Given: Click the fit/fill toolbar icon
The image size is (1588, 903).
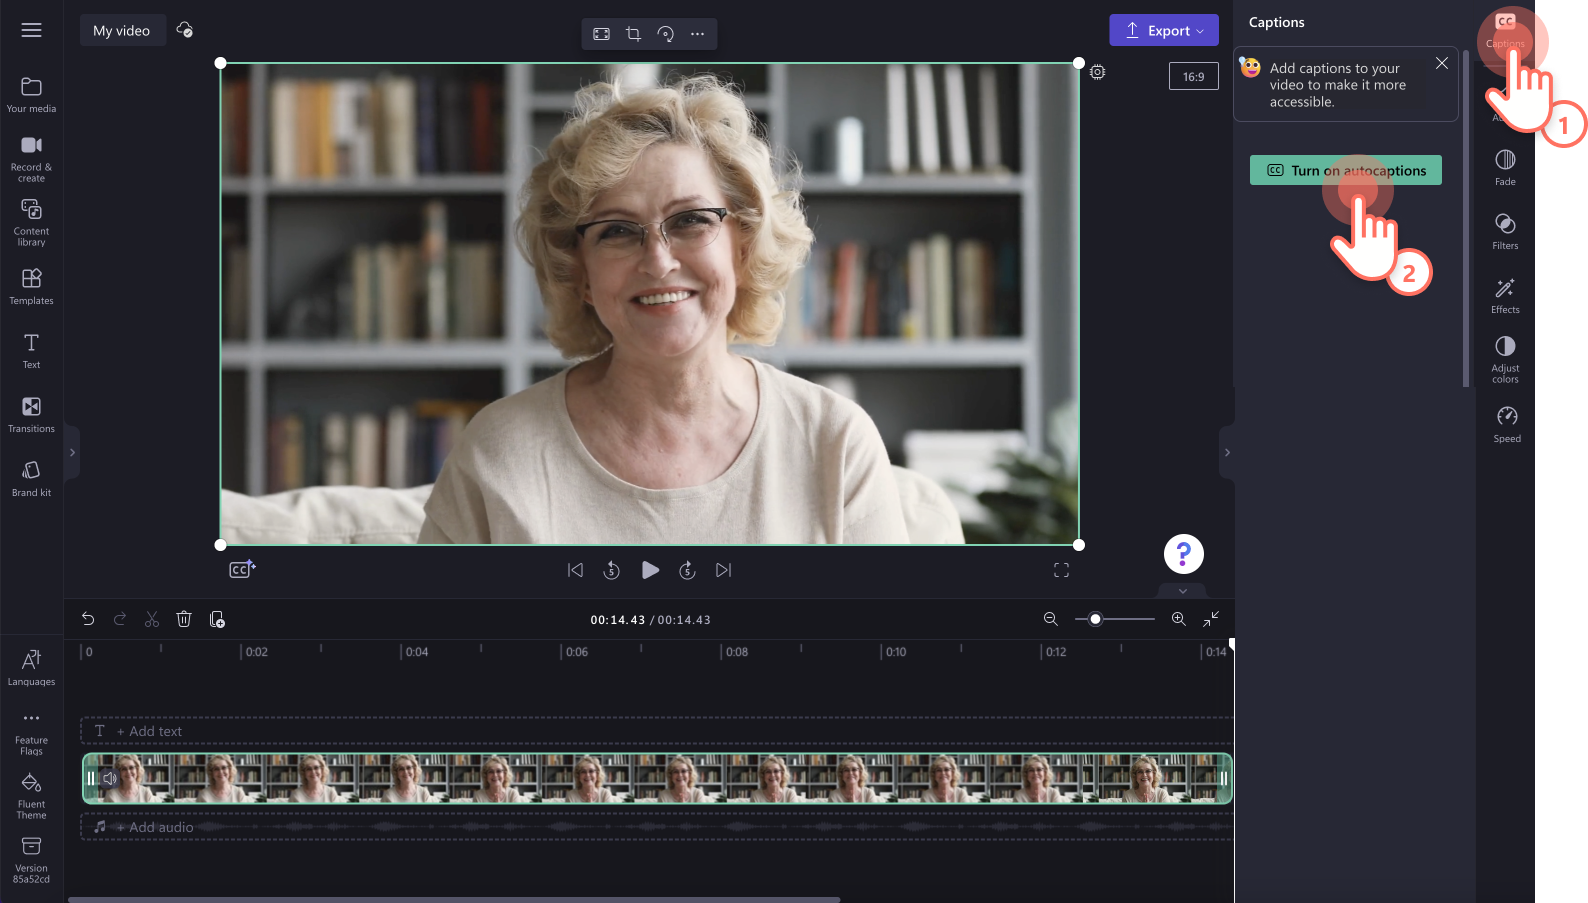Looking at the screenshot, I should coord(601,34).
